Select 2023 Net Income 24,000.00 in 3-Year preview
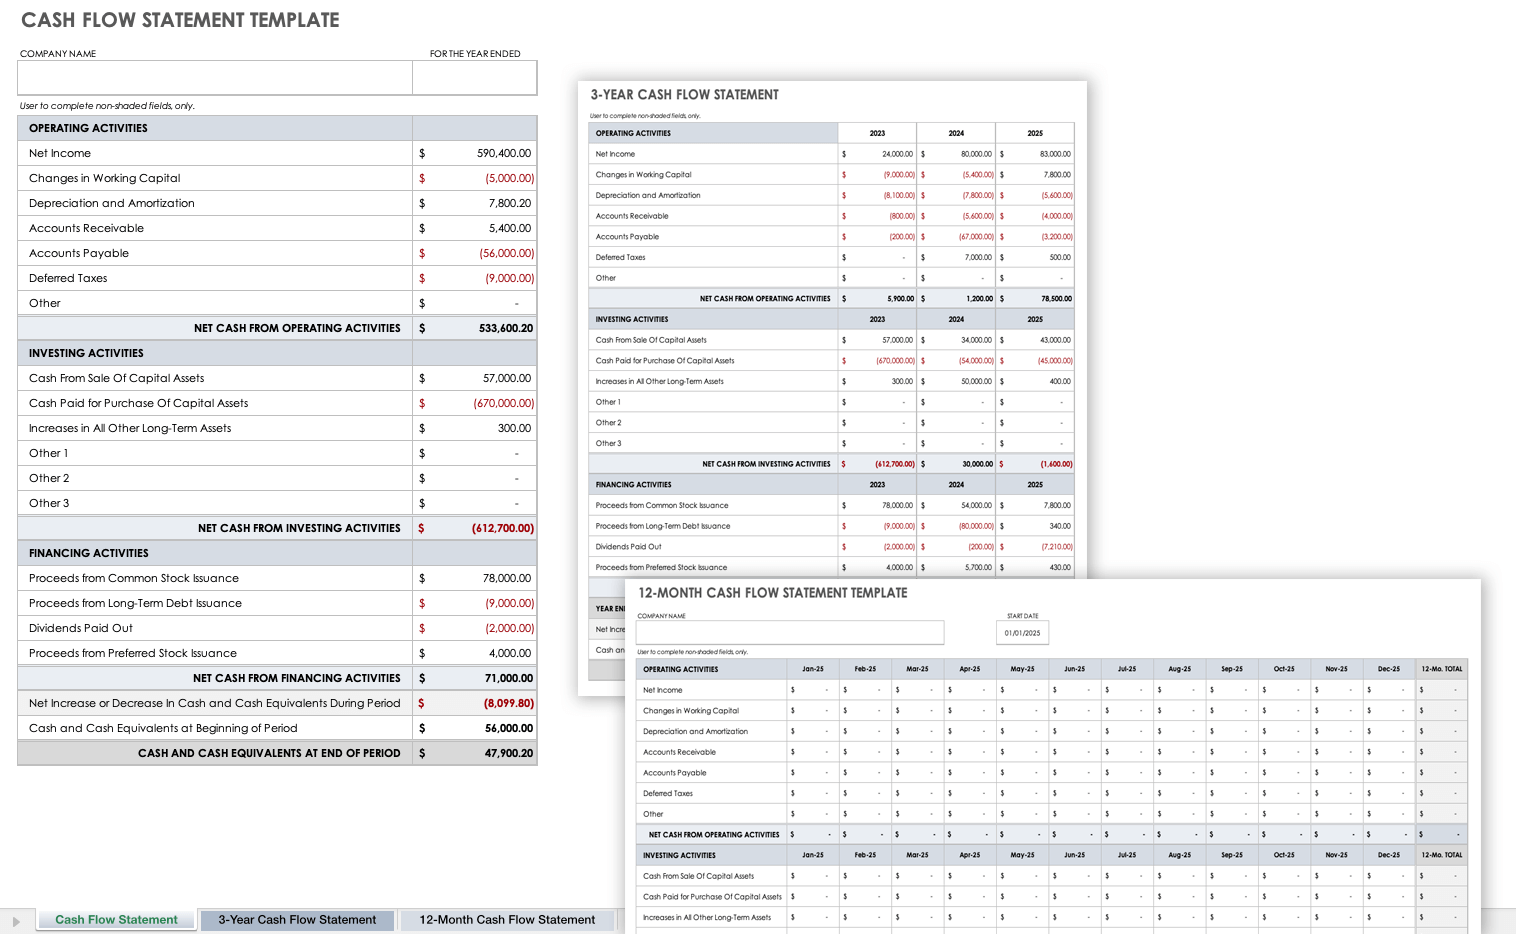 click(x=897, y=154)
